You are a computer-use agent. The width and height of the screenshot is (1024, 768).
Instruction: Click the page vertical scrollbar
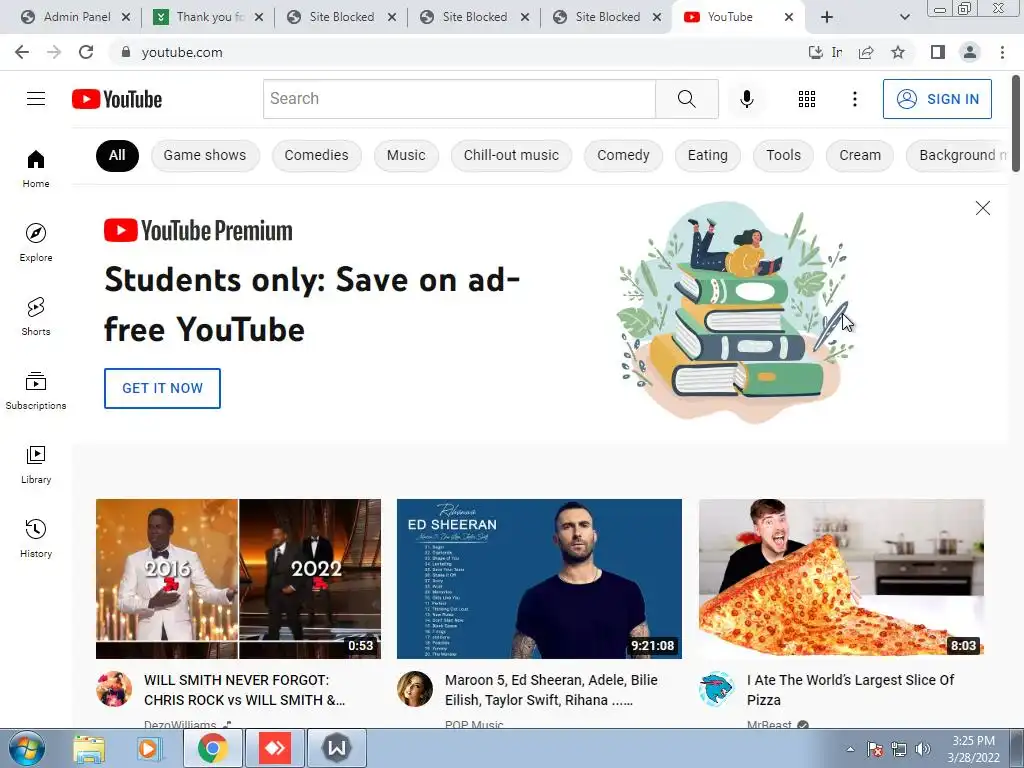pos(1016,124)
